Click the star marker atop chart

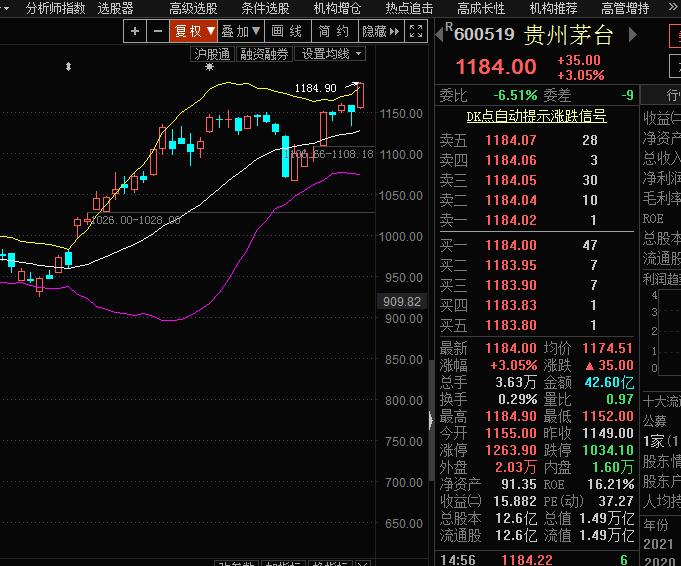click(x=209, y=67)
